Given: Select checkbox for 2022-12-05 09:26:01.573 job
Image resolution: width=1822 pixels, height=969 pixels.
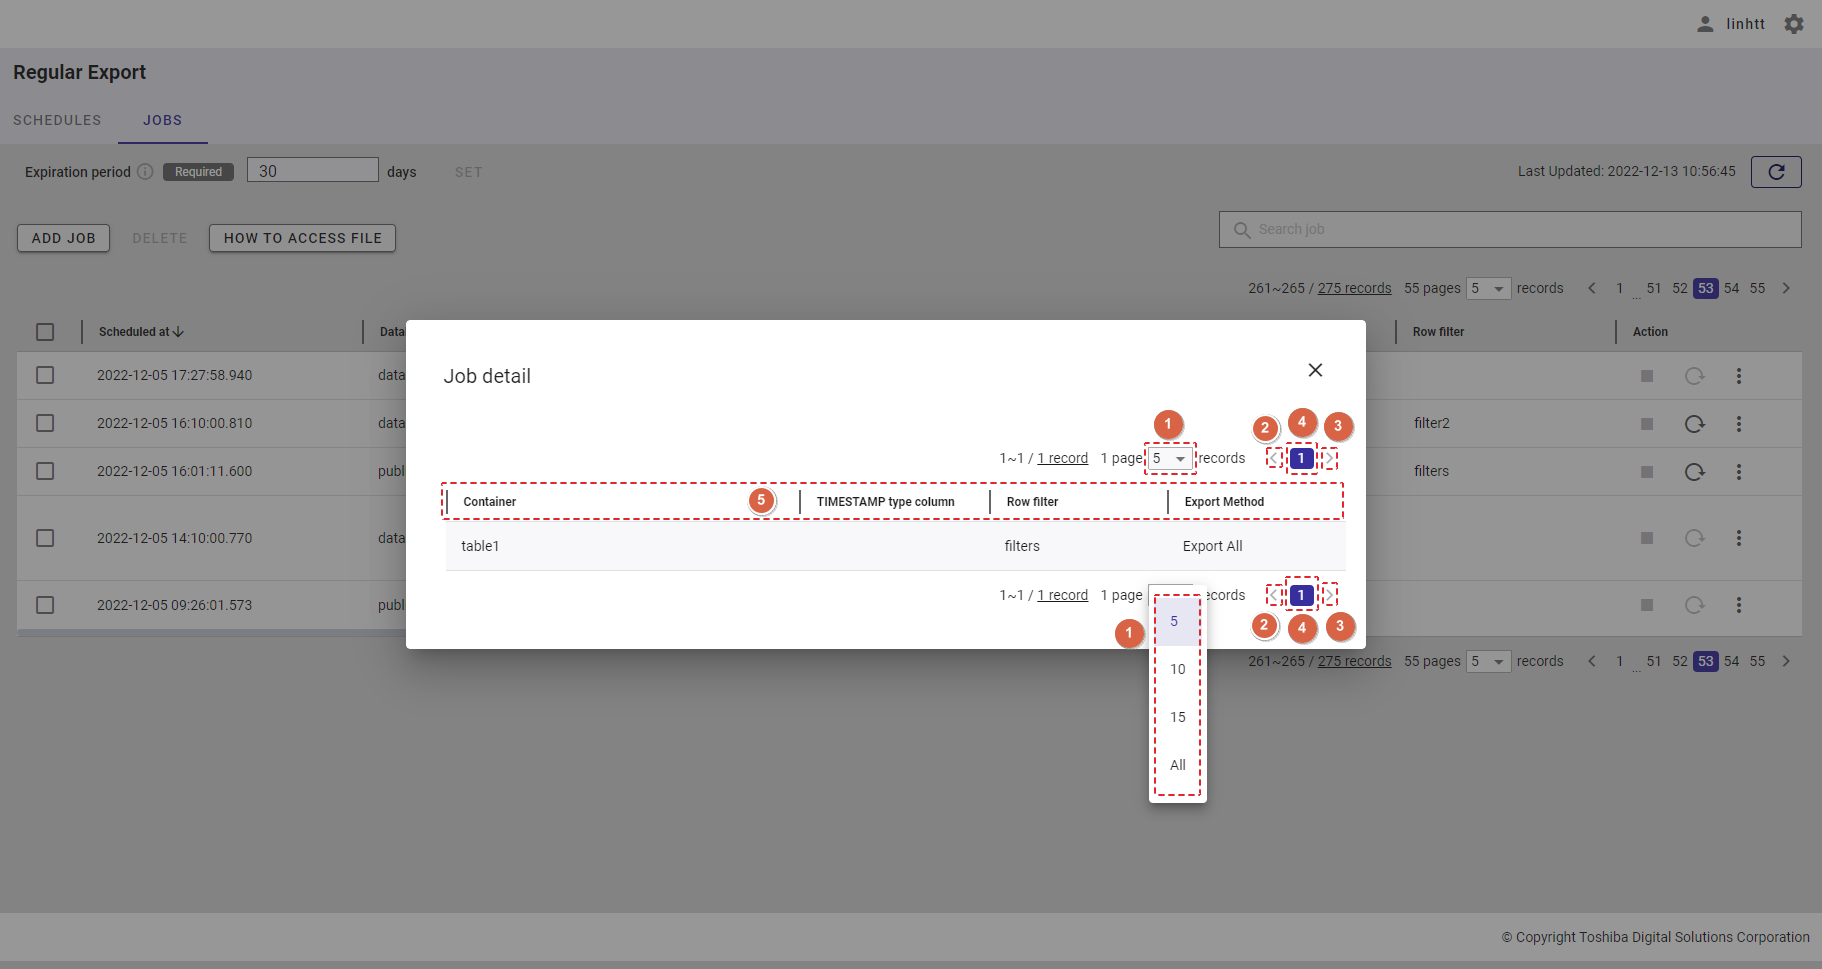Looking at the screenshot, I should pyautogui.click(x=45, y=605).
